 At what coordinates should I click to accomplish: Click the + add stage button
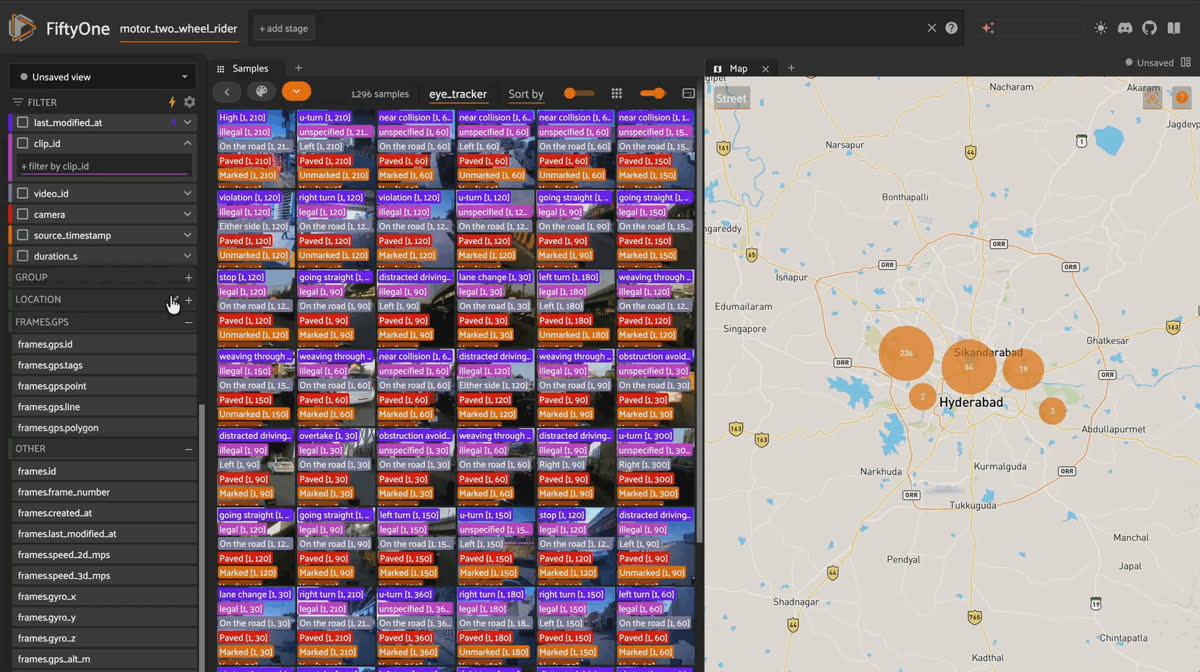(x=283, y=28)
